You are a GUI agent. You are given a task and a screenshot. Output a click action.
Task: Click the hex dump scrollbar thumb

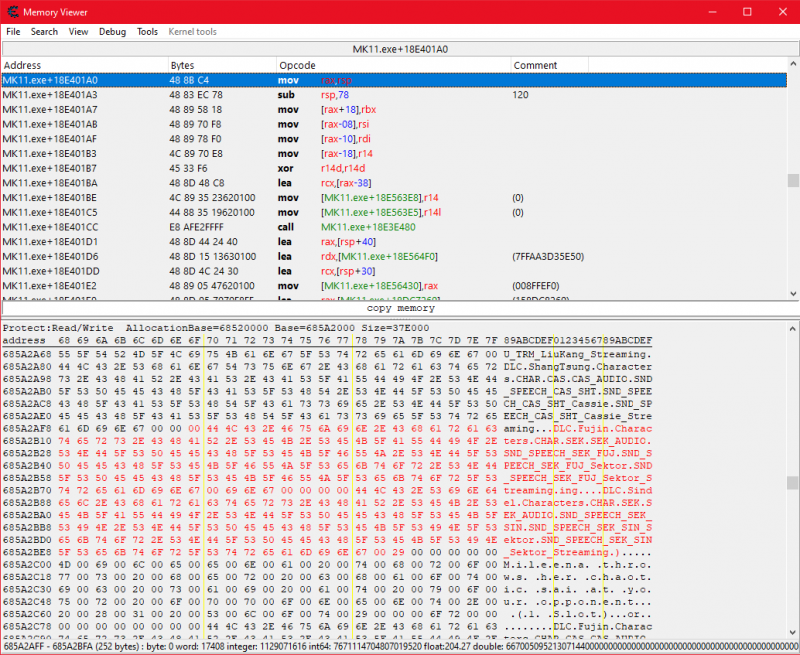coord(793,483)
